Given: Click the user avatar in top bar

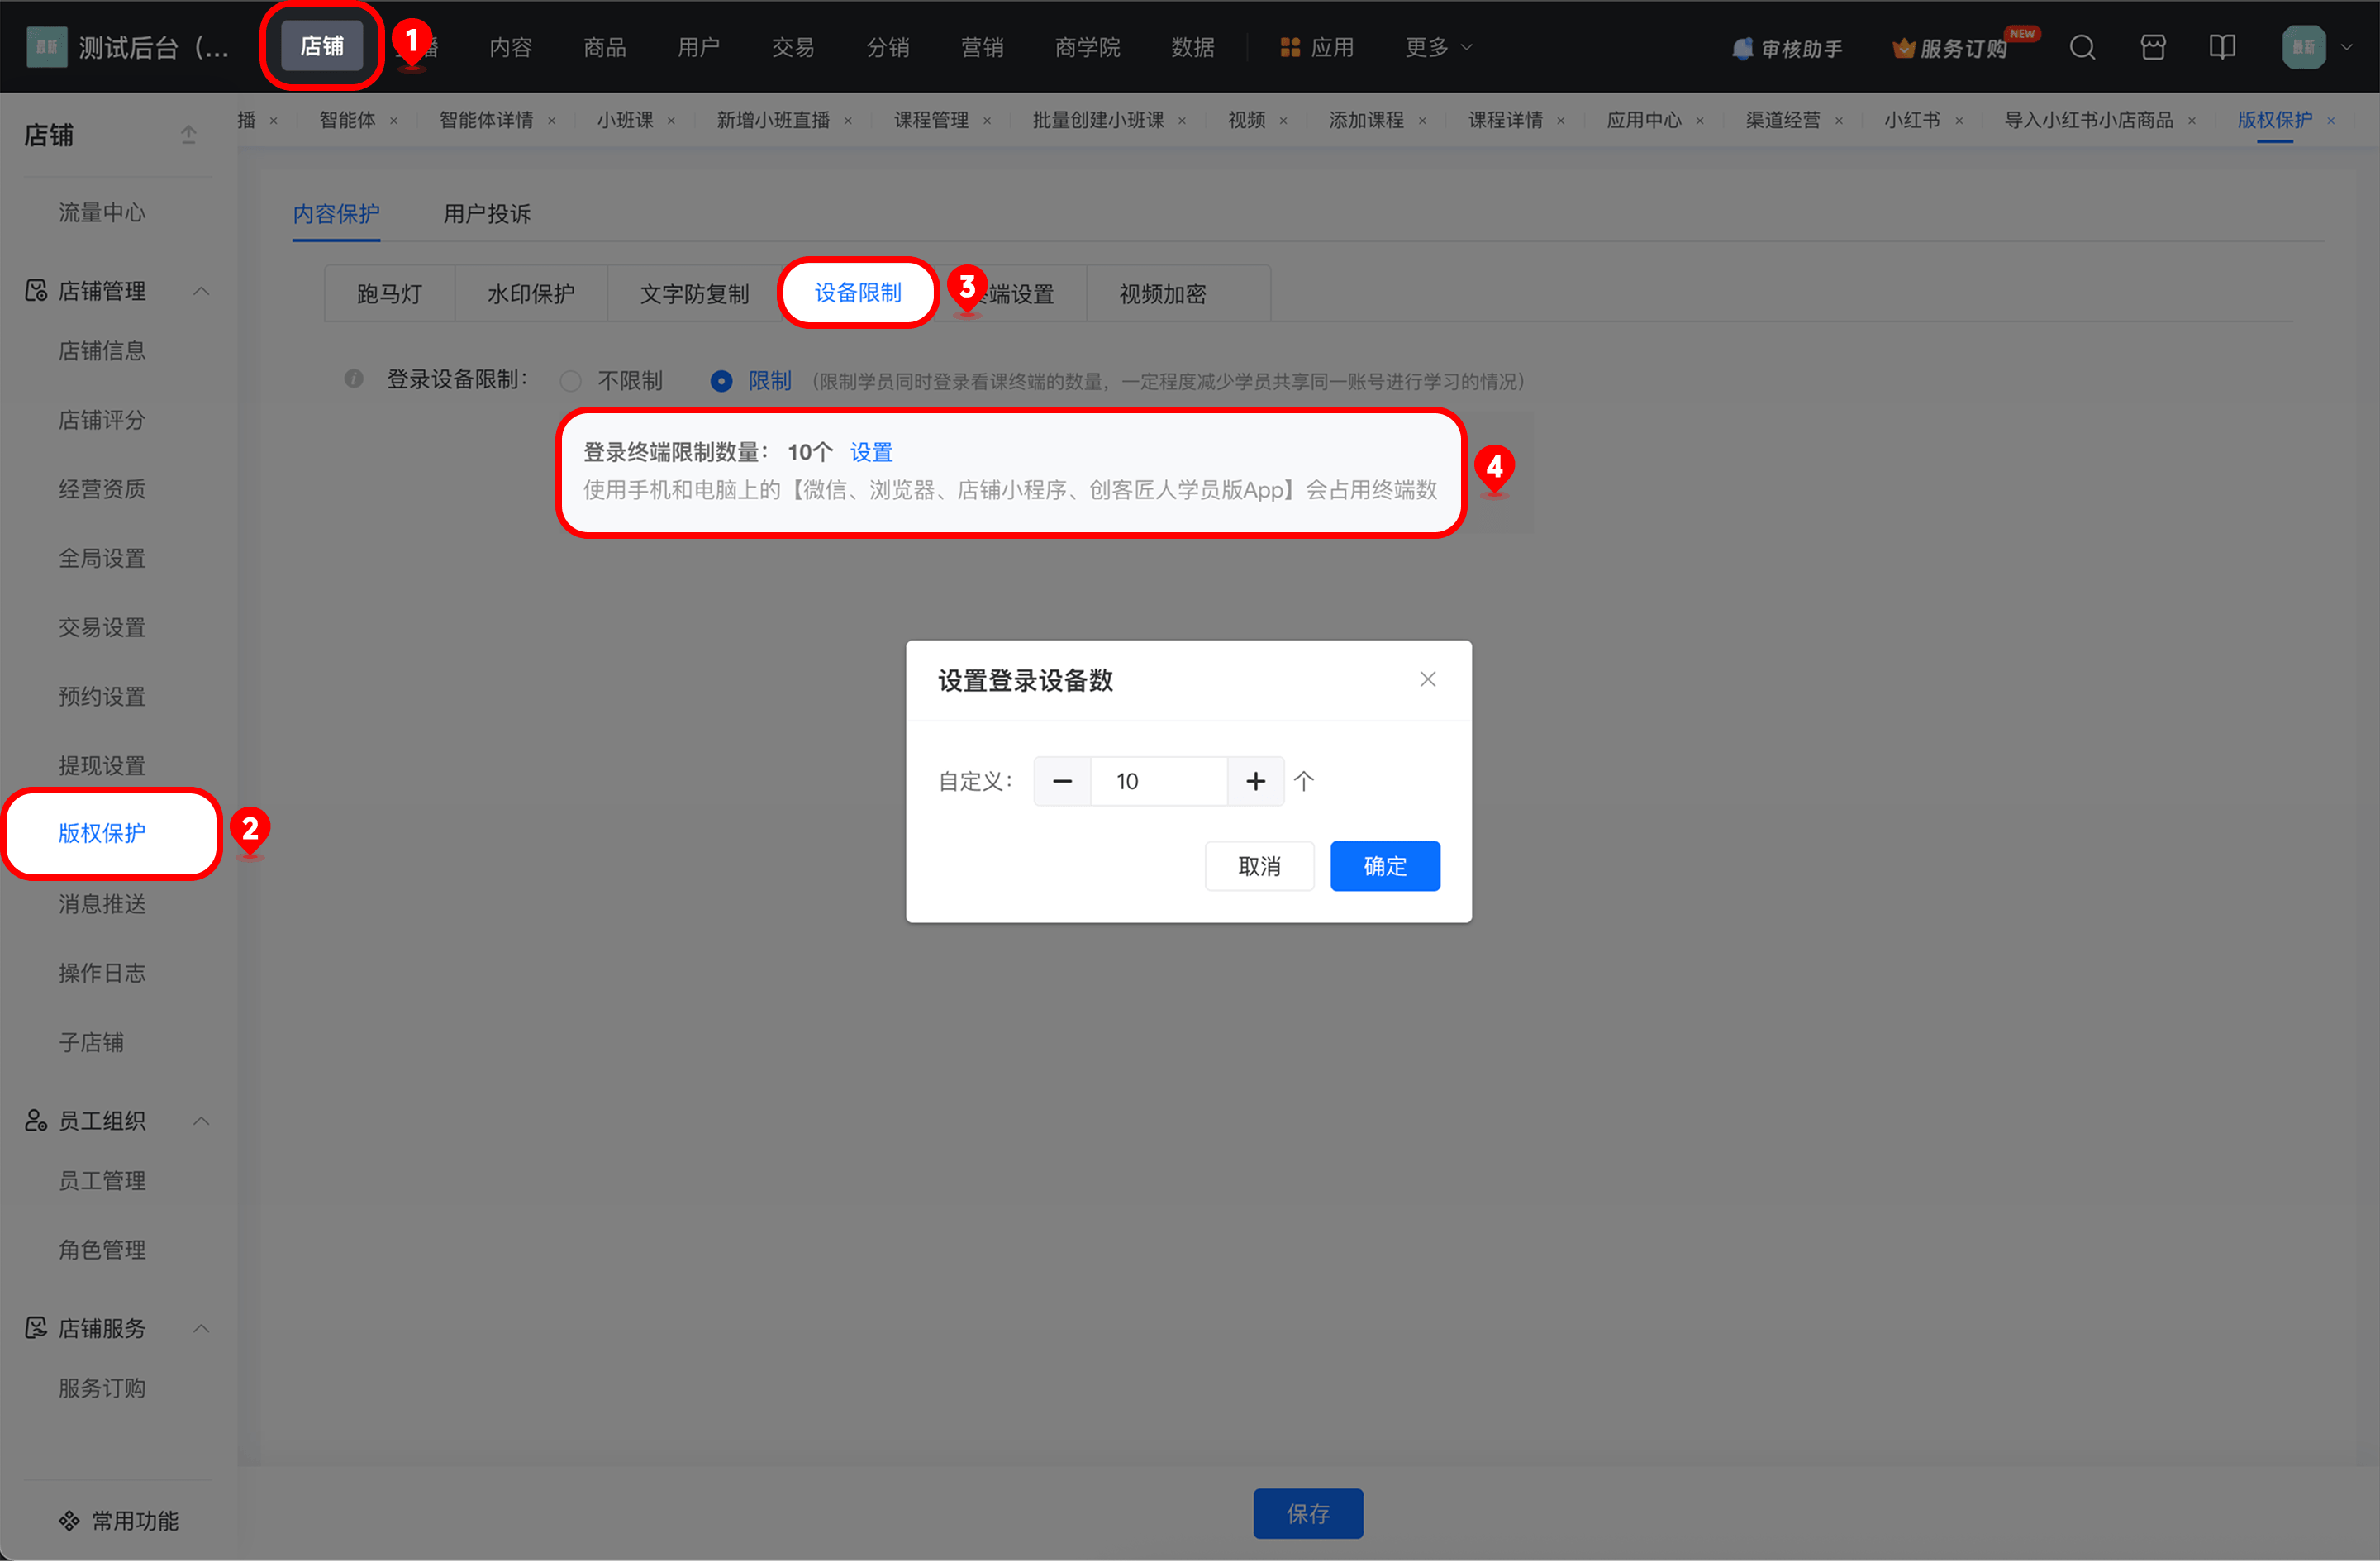Looking at the screenshot, I should click(x=2303, y=47).
